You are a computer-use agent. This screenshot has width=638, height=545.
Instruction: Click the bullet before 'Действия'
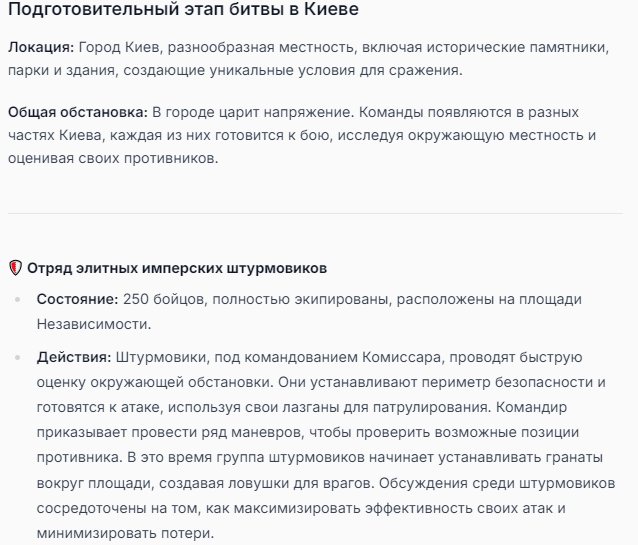(x=17, y=357)
